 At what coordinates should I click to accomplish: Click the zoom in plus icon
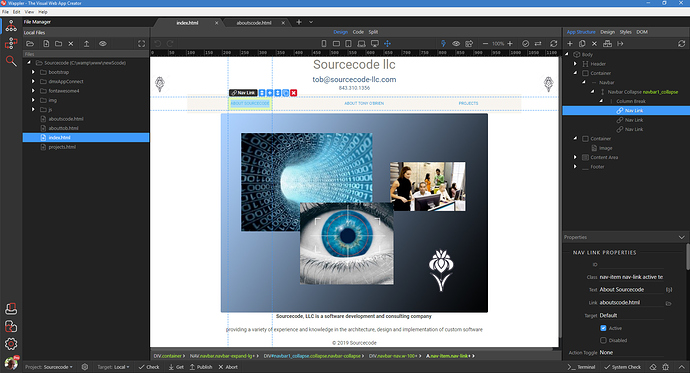click(x=510, y=44)
